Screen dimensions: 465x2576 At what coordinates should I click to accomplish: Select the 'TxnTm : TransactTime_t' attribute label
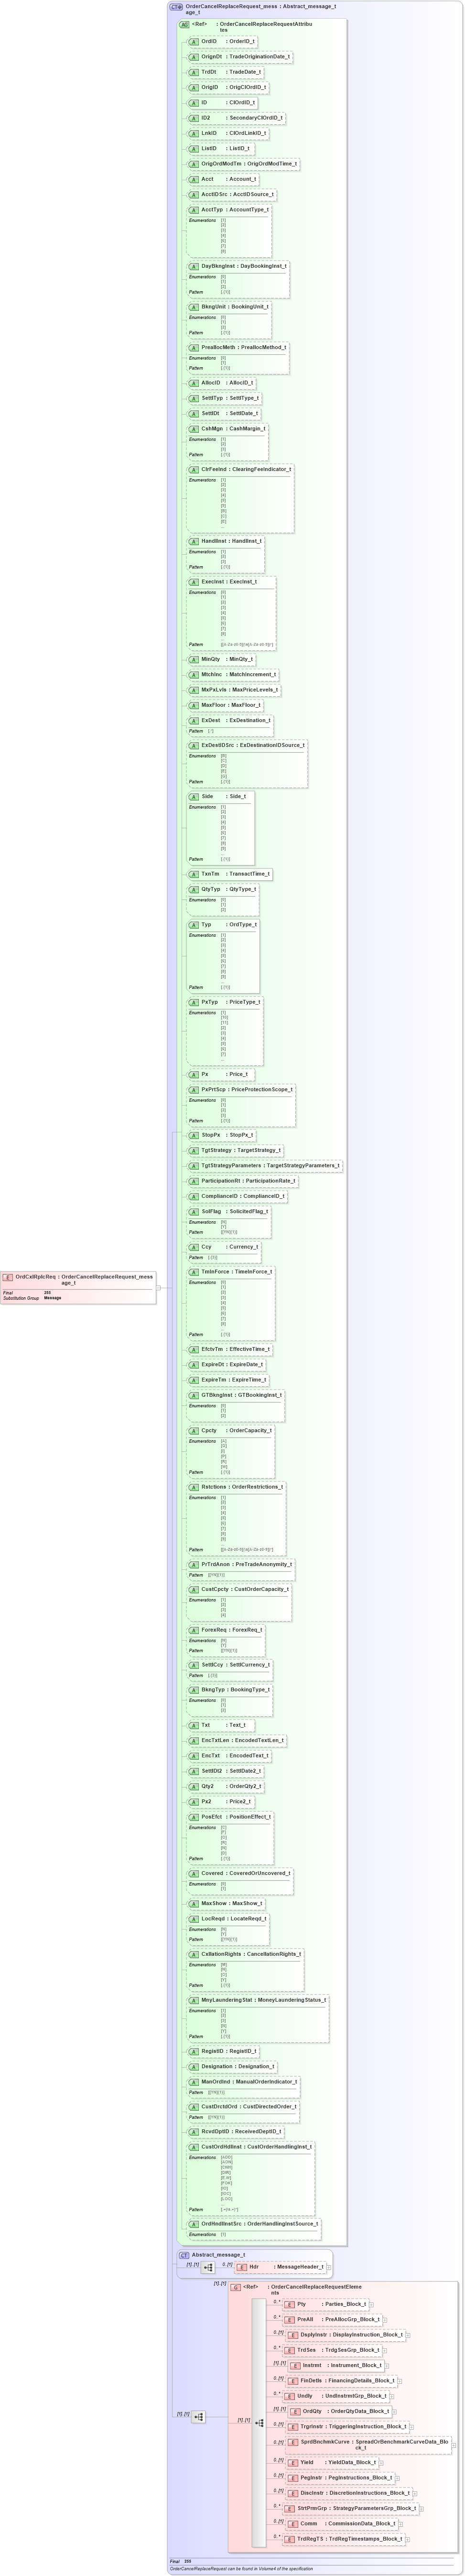[x=235, y=874]
